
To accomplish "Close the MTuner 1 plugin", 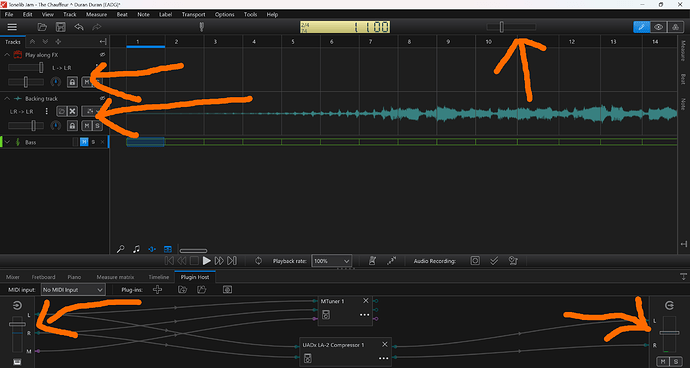I will (366, 301).
